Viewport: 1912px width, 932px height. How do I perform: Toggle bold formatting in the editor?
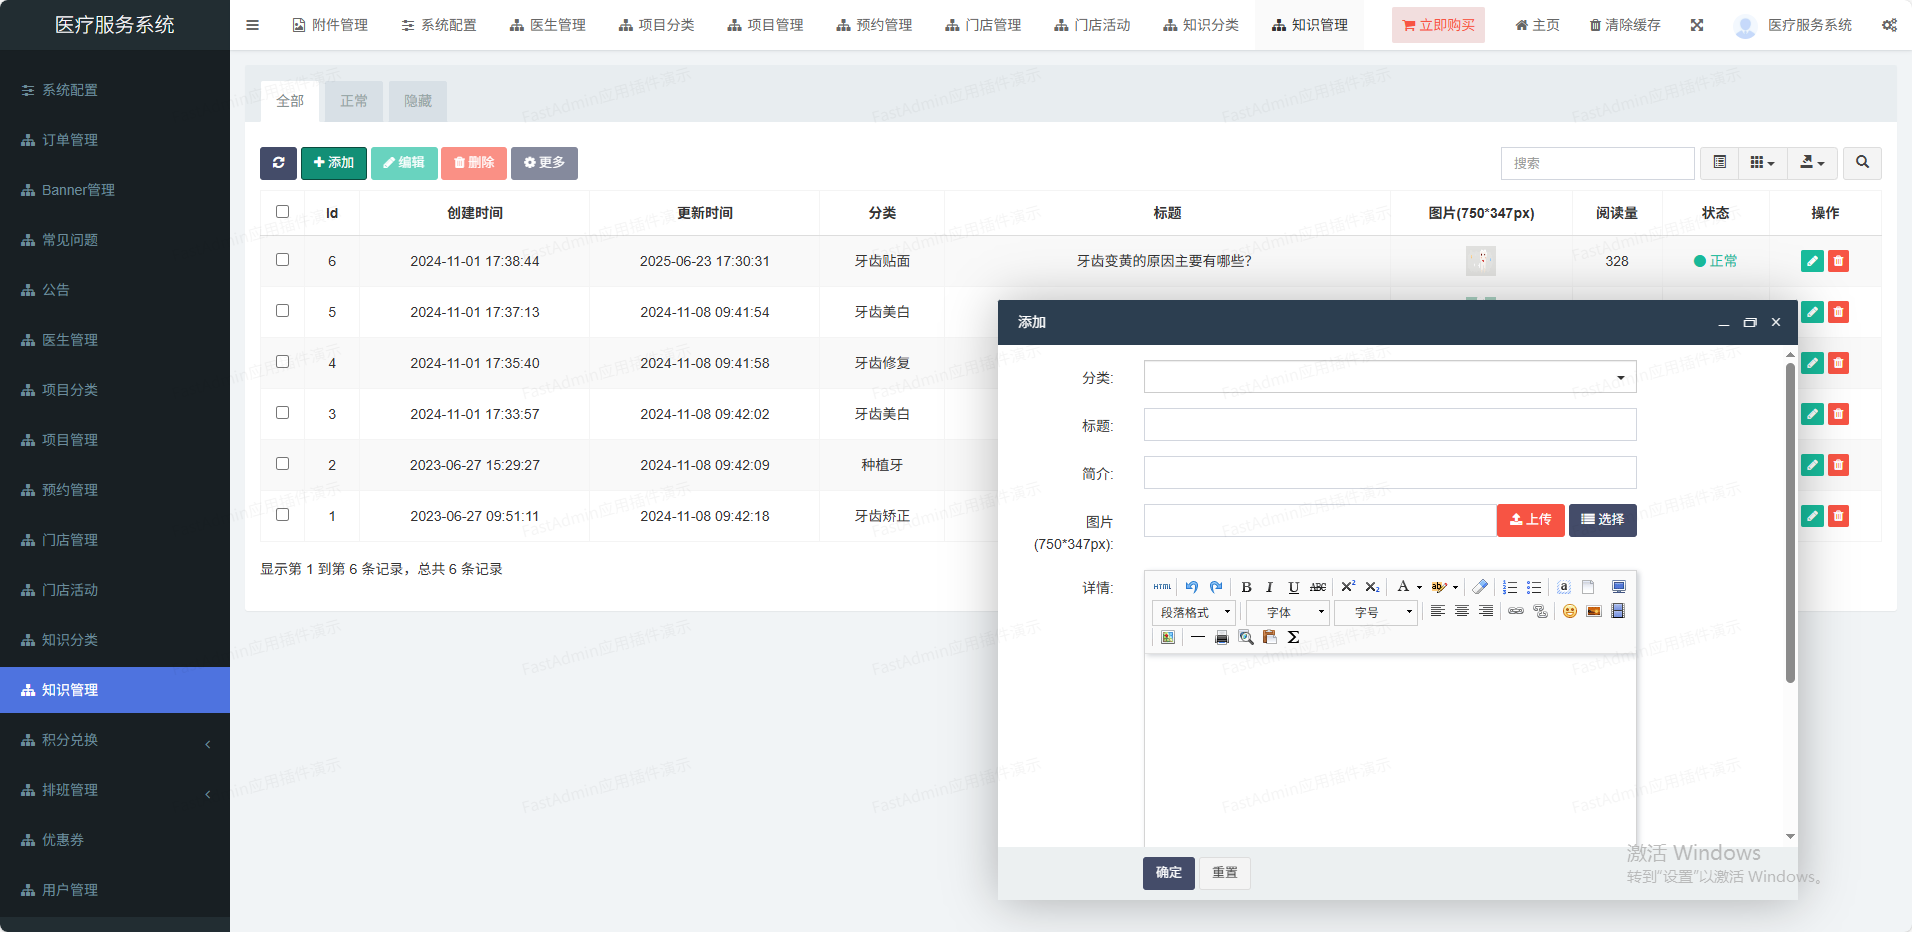point(1246,587)
